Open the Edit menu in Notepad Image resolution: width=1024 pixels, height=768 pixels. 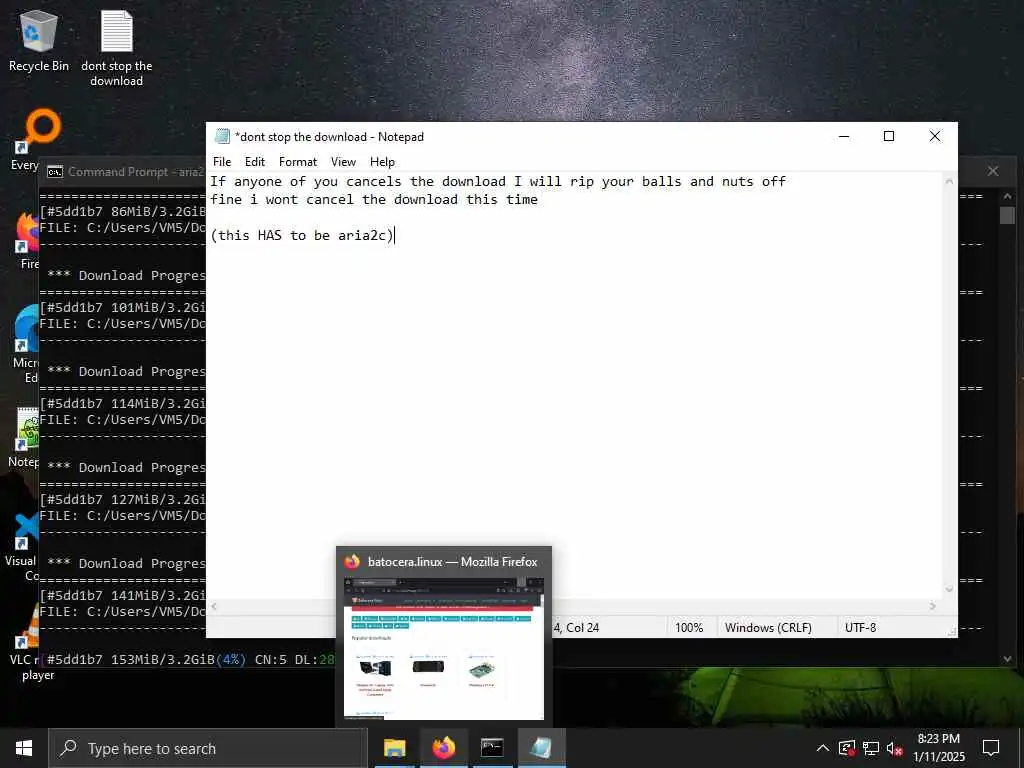click(255, 162)
